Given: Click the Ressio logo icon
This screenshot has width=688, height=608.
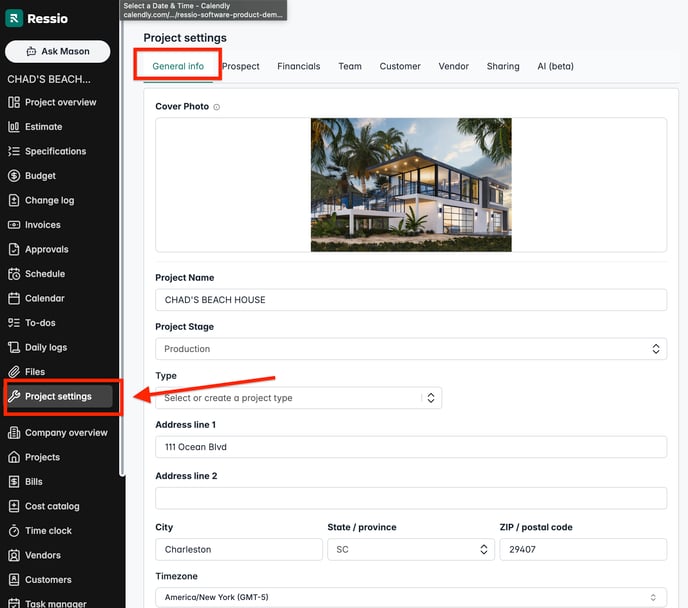Looking at the screenshot, I should click(x=15, y=18).
